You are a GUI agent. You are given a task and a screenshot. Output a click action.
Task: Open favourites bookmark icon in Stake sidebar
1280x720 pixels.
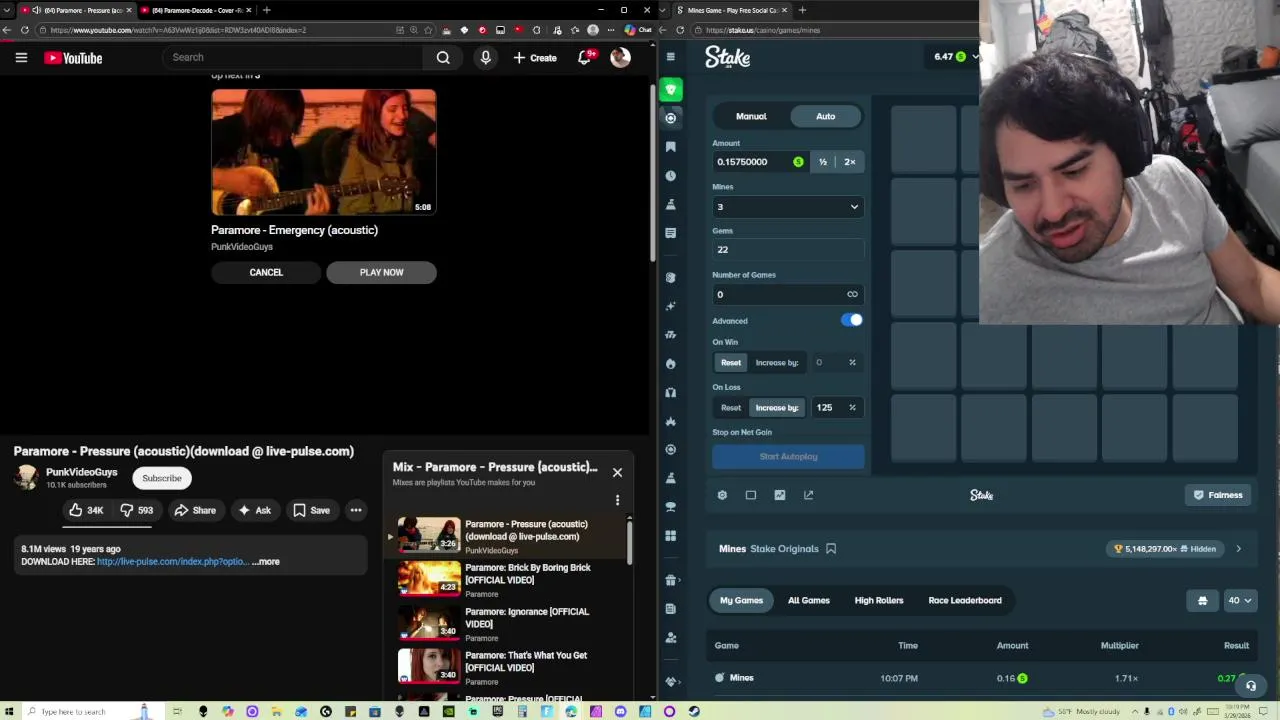tap(670, 147)
